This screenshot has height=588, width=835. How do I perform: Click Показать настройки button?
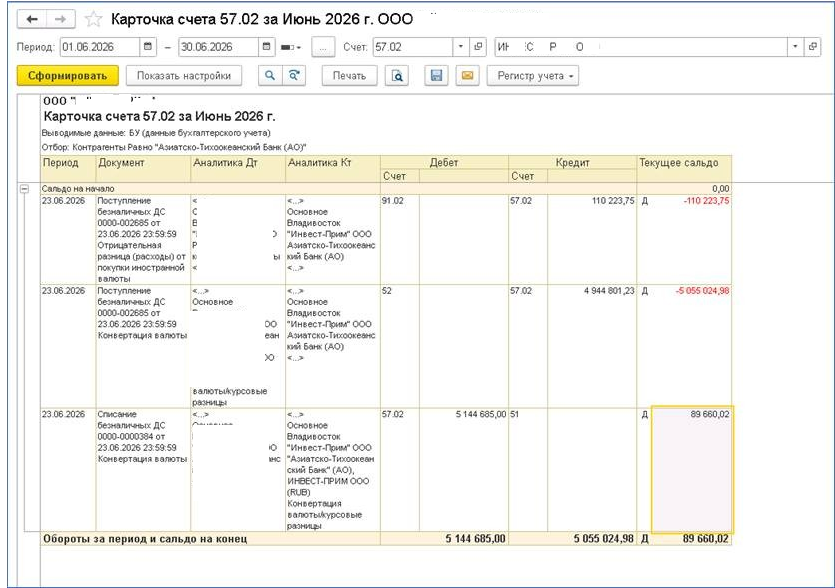click(x=184, y=76)
